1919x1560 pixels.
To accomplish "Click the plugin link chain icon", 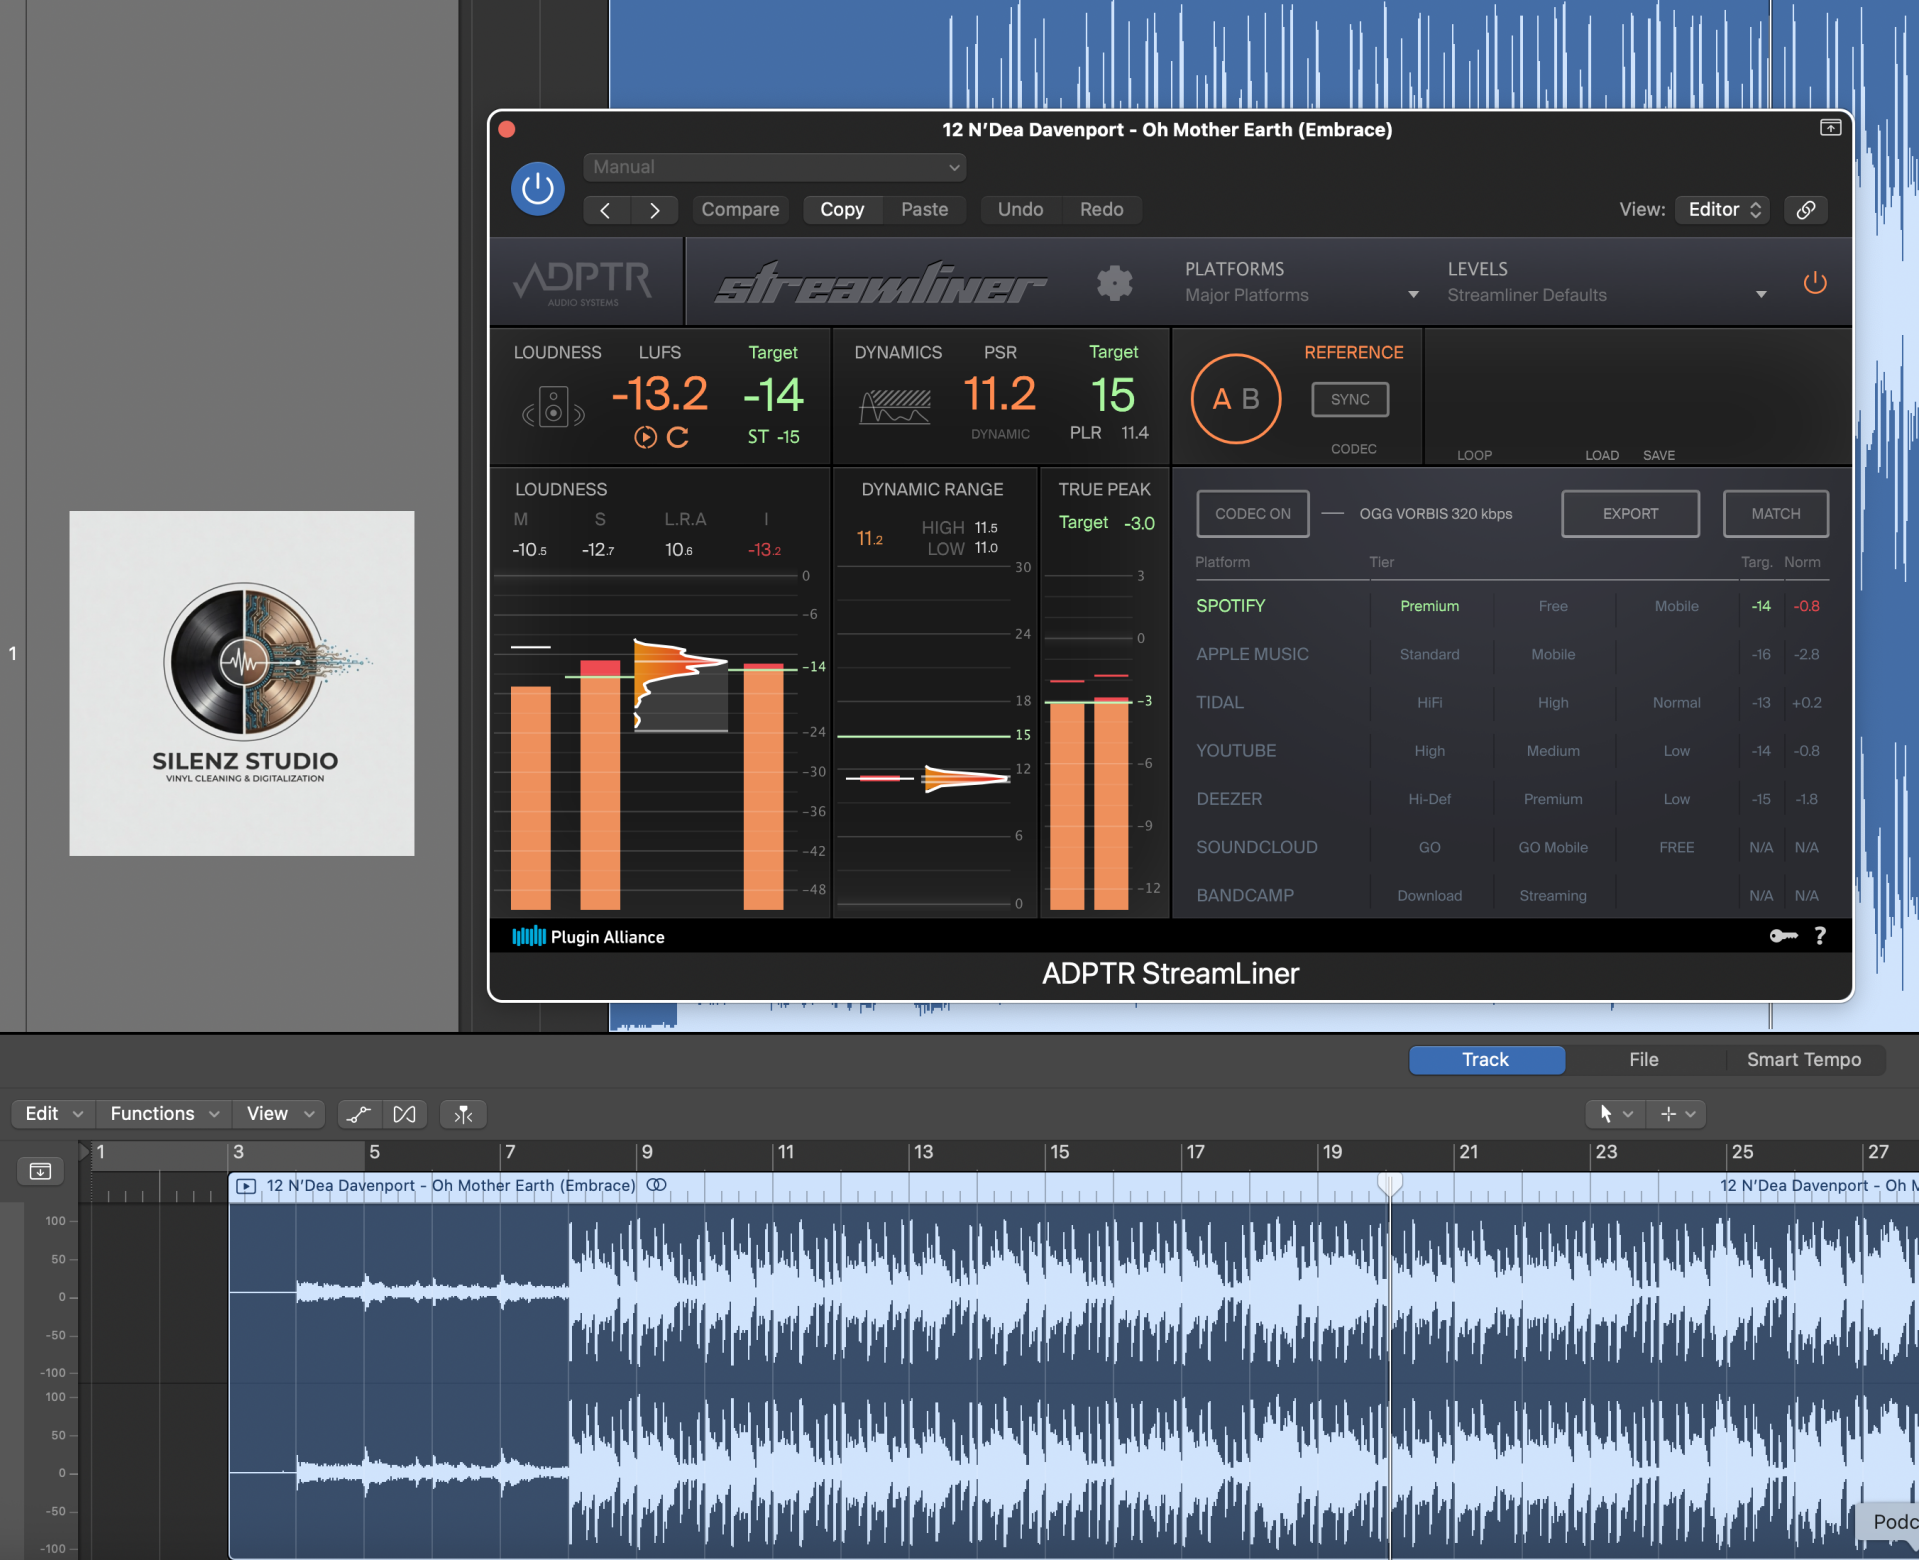I will 1806,210.
